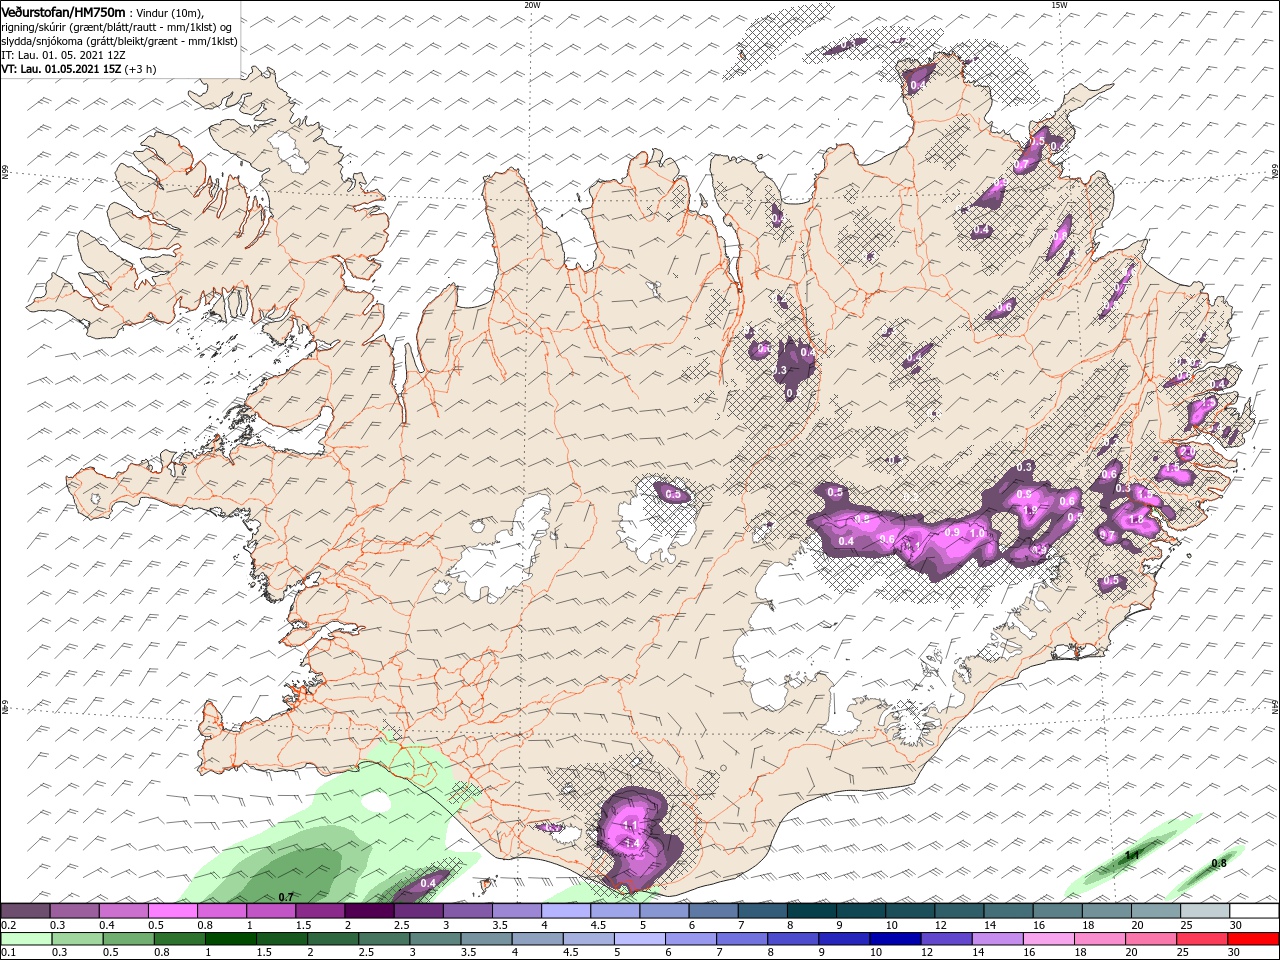The image size is (1280, 960).
Task: Select the white snow swatch above label 30
Action: point(1255,911)
